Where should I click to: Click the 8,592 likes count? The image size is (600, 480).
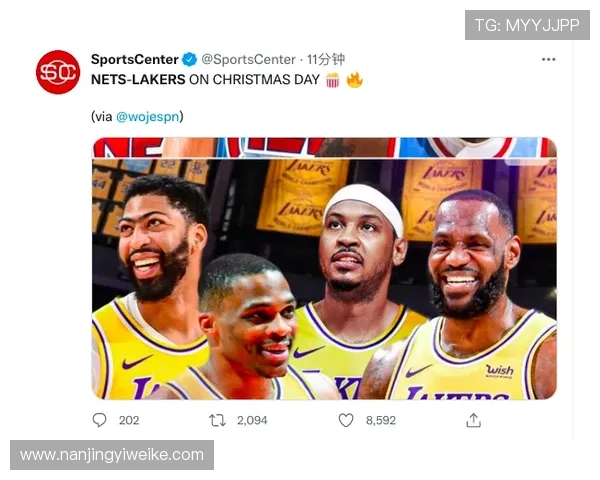pyautogui.click(x=381, y=420)
